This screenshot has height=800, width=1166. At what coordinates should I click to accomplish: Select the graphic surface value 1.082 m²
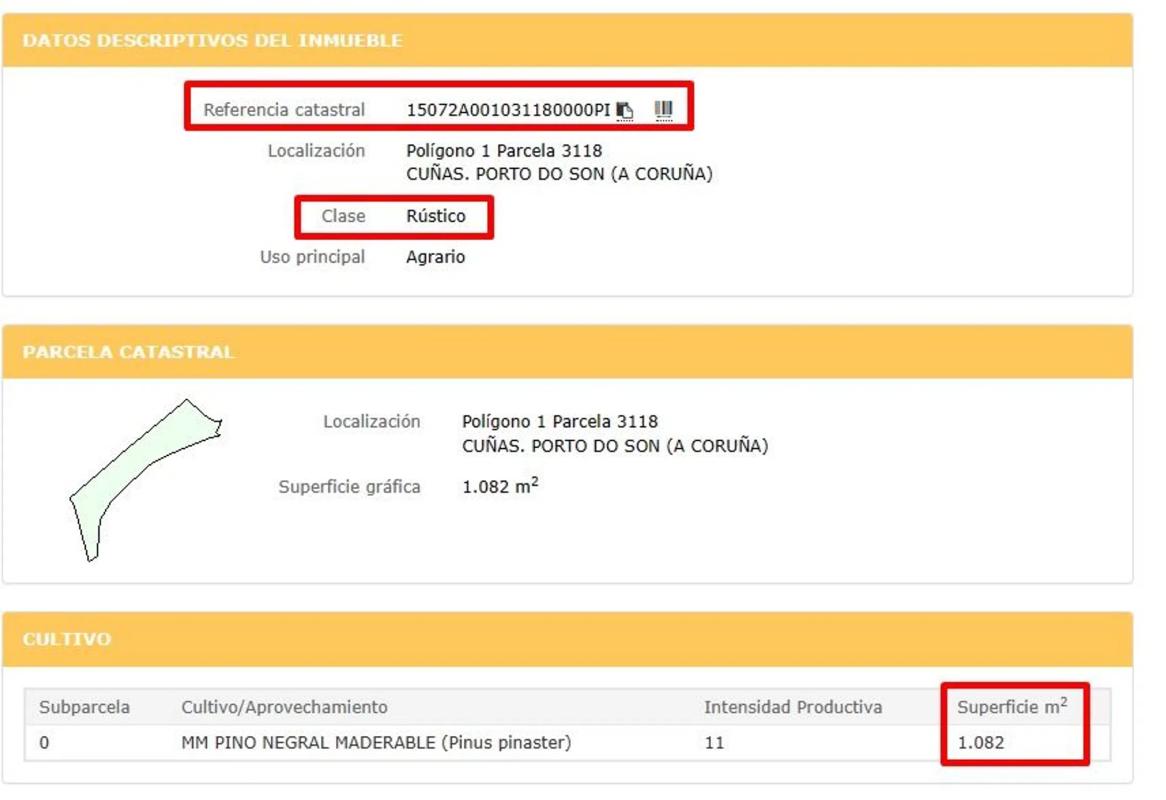tap(500, 488)
